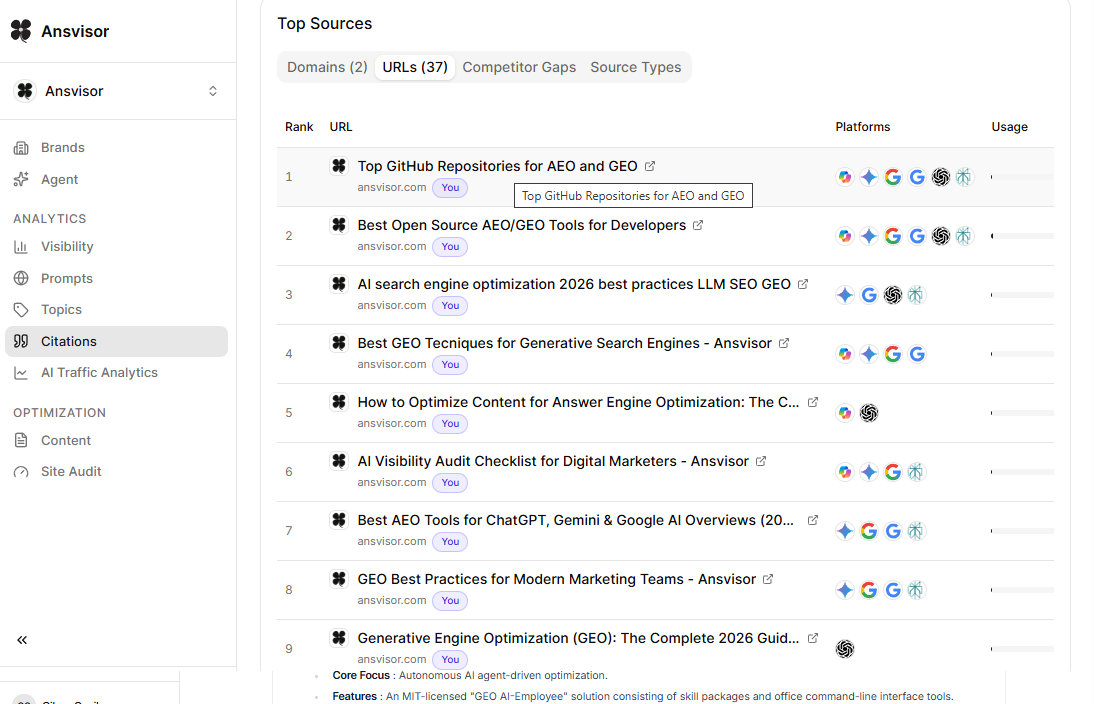Click the Gemini icon in rank 7 row

point(845,531)
